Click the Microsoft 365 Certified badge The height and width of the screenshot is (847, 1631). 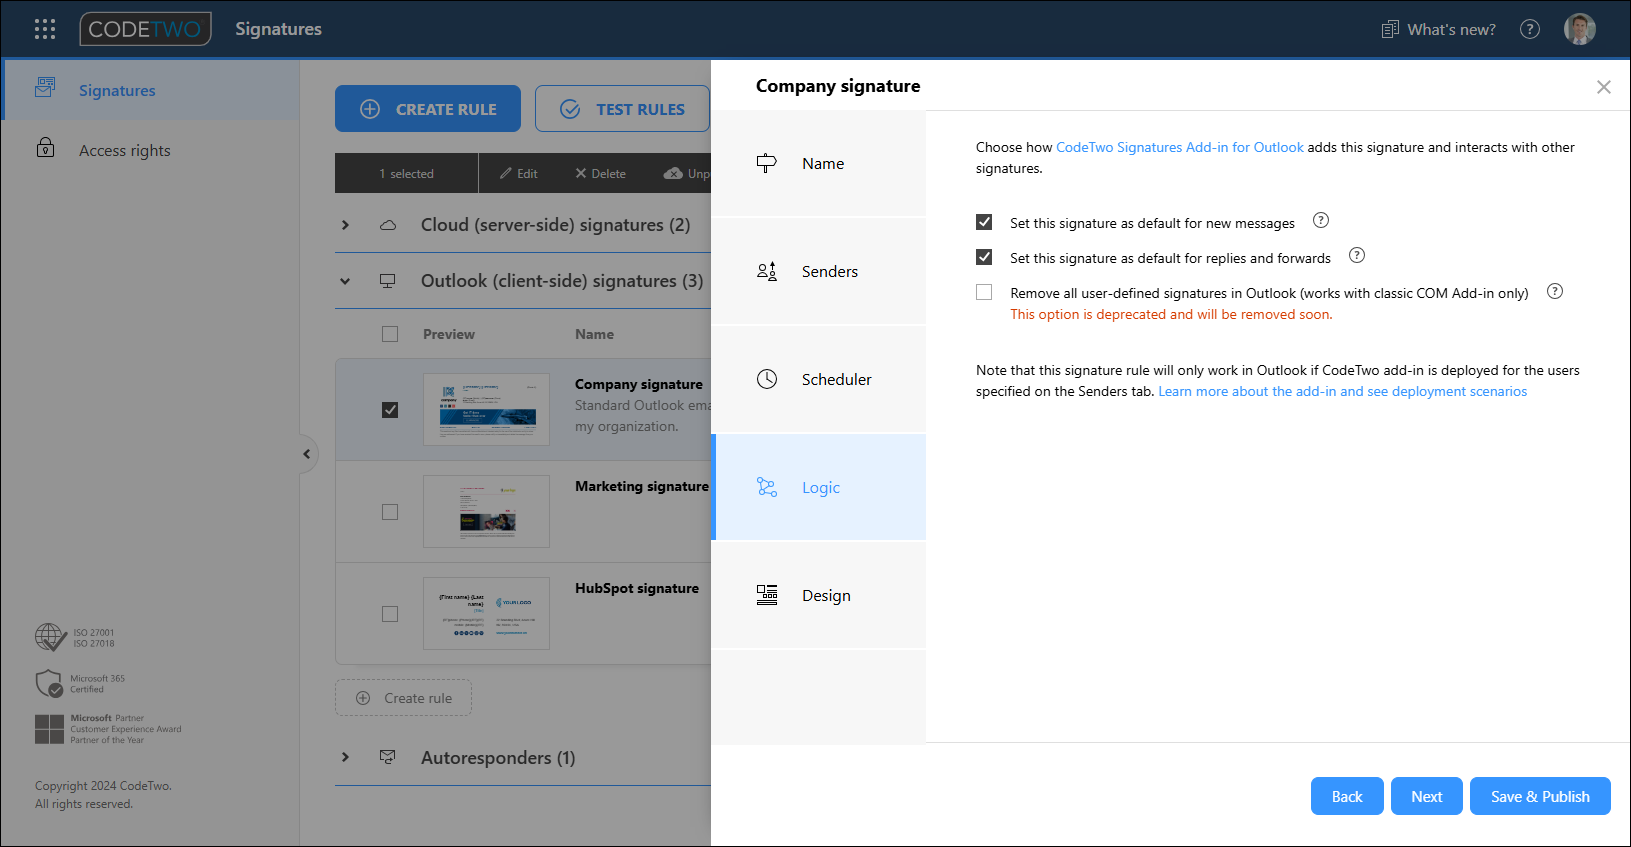[x=80, y=684]
